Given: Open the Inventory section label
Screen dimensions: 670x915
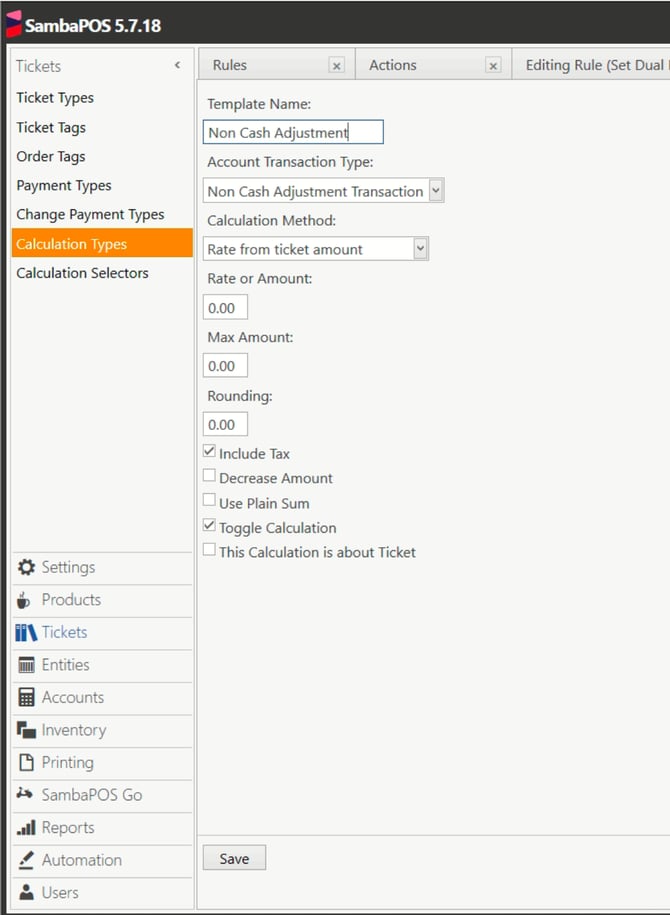Looking at the screenshot, I should click(x=74, y=730).
